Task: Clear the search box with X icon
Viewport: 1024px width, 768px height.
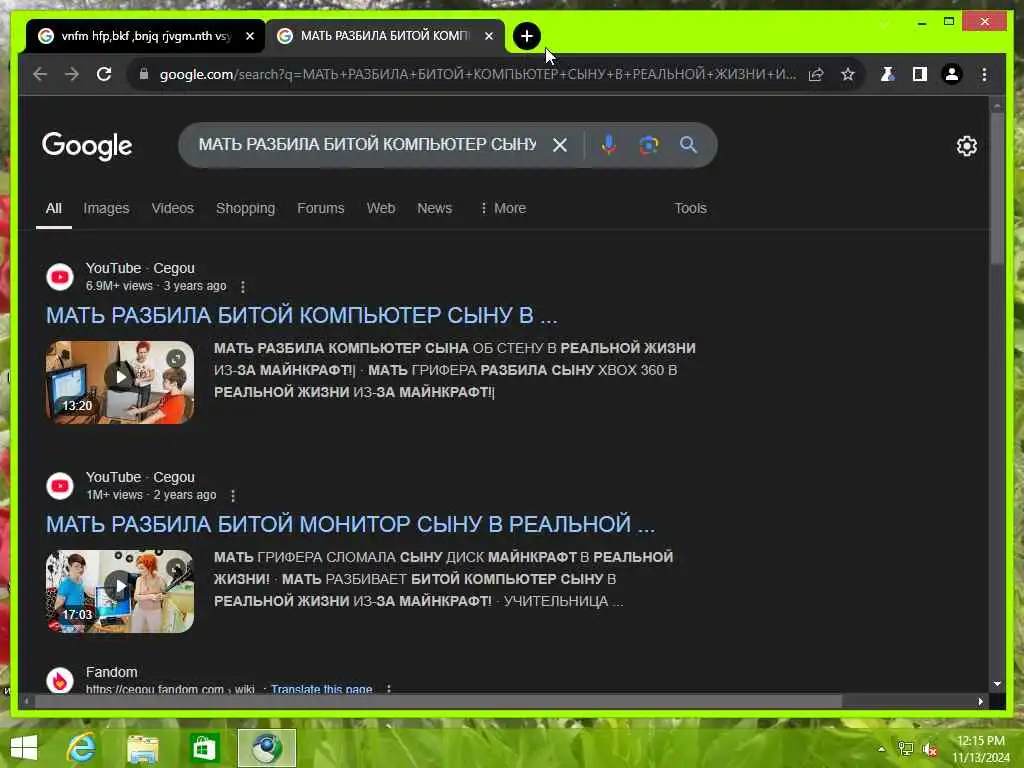Action: click(560, 145)
